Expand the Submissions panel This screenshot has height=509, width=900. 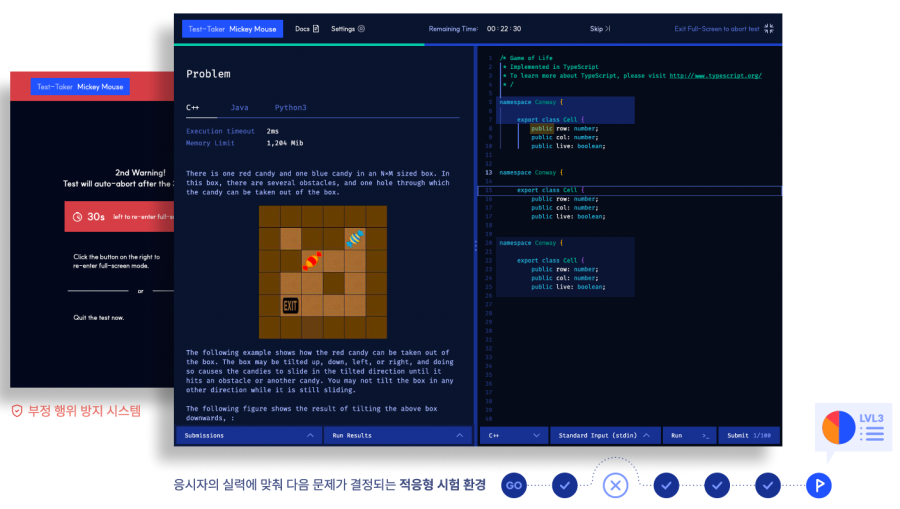[x=247, y=436]
